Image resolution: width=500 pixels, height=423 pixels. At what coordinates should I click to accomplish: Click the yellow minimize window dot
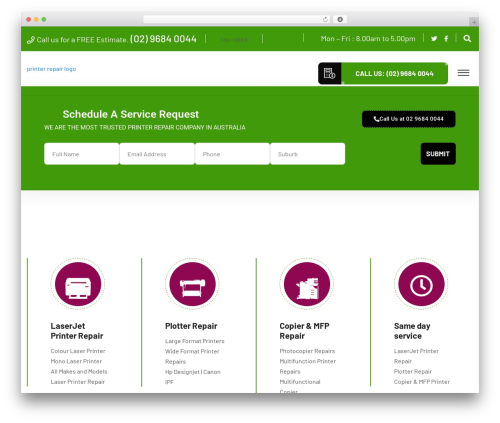36,19
